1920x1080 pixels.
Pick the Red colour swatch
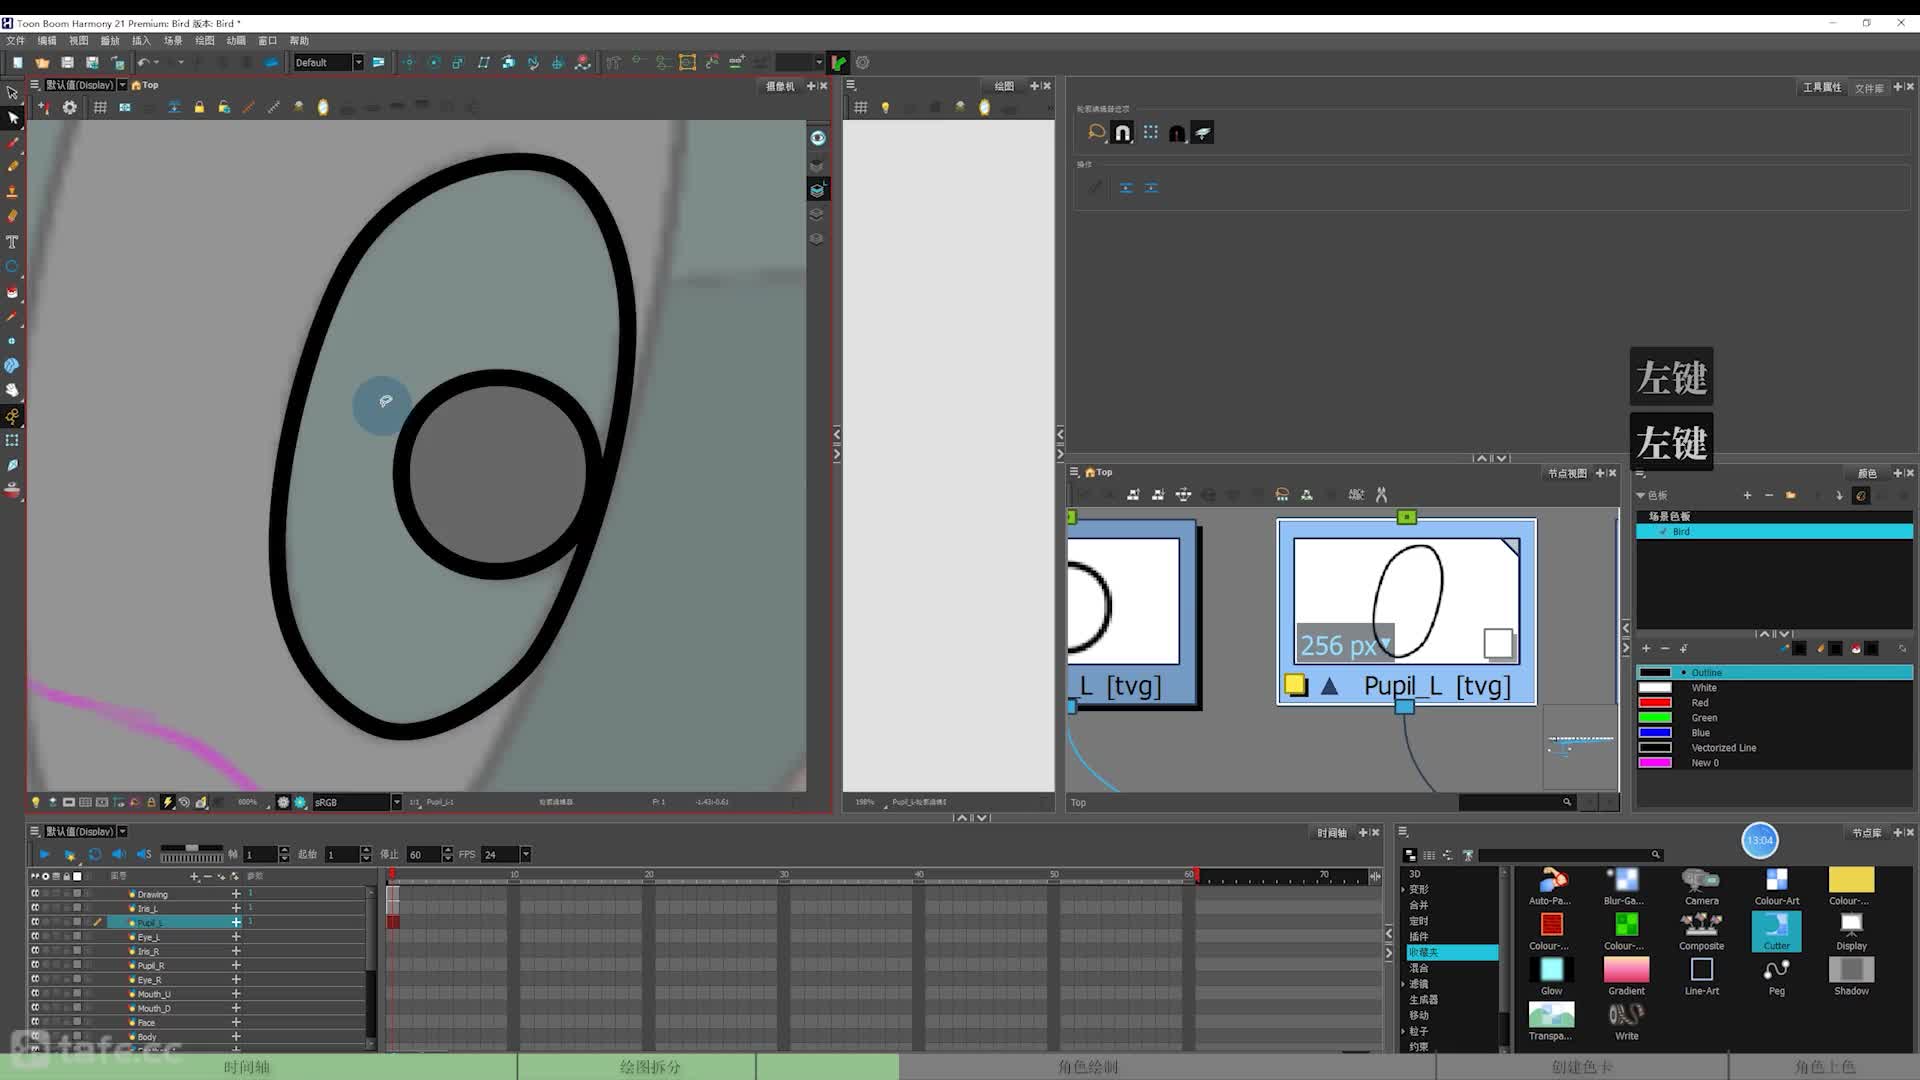pyautogui.click(x=1655, y=703)
